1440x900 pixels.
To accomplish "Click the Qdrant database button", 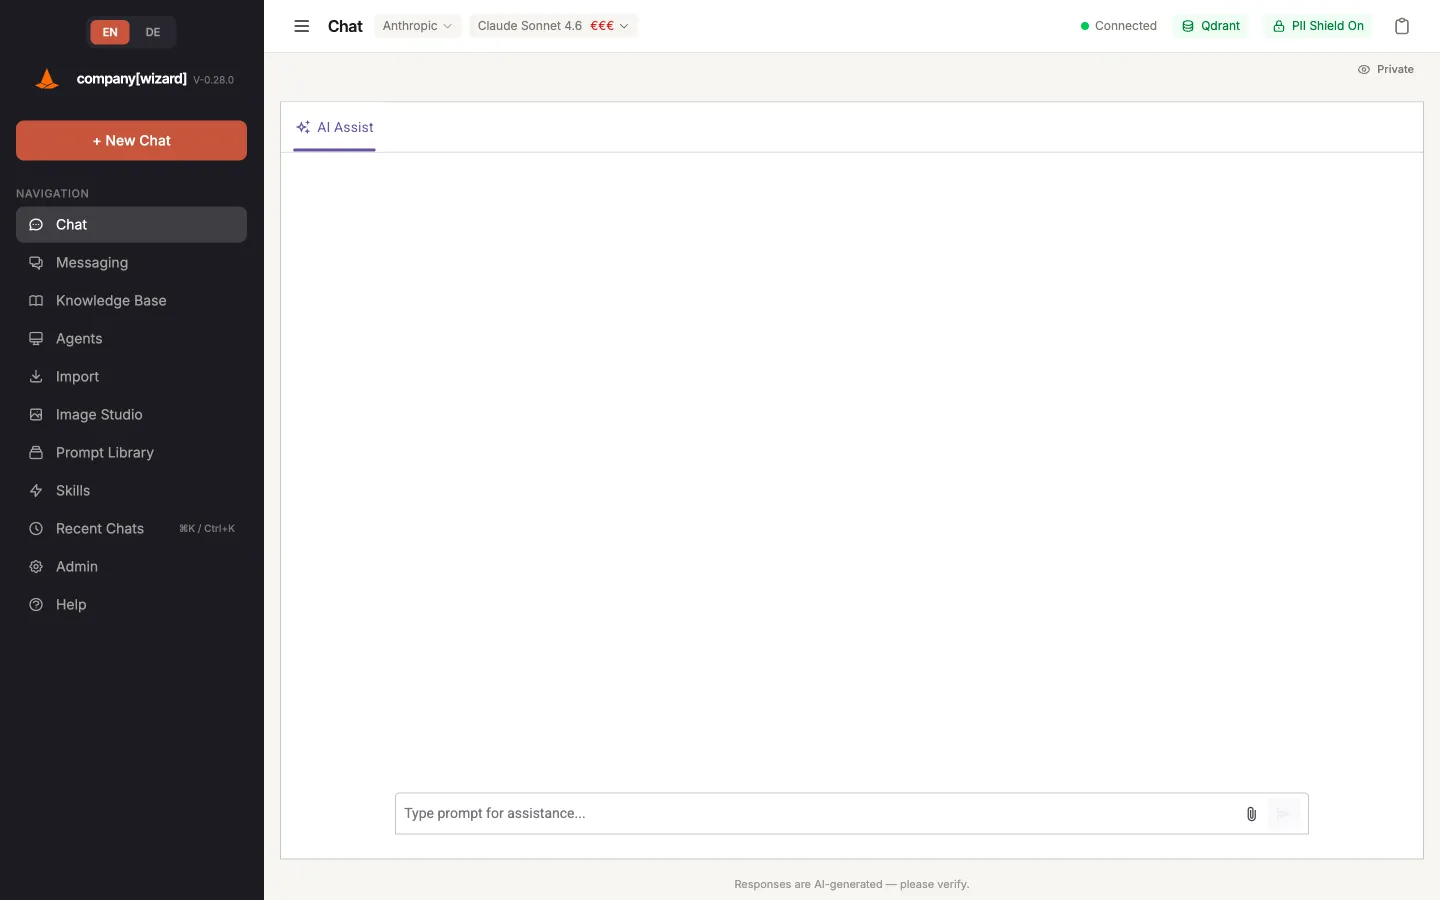I will click(1211, 26).
